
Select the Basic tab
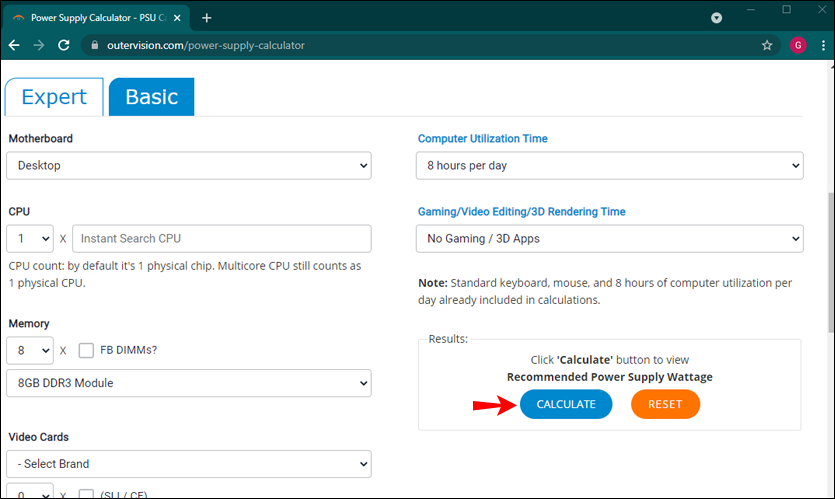[x=151, y=97]
